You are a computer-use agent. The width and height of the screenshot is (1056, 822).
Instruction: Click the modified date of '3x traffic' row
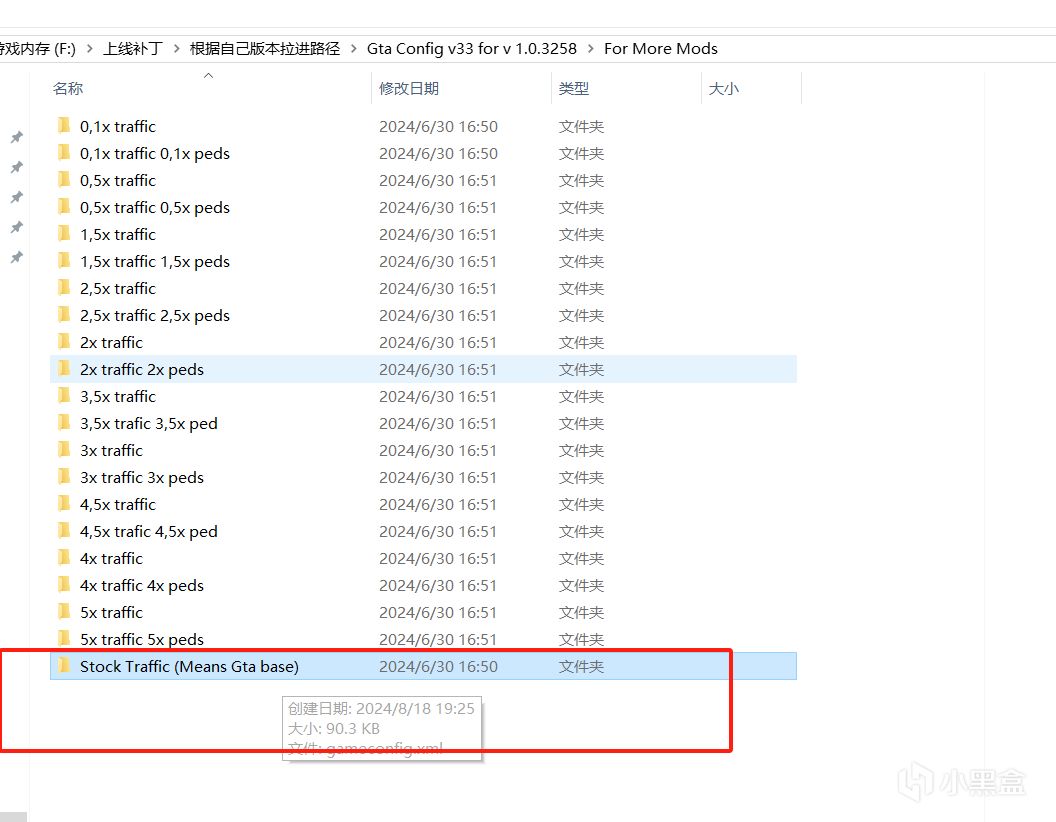tap(438, 450)
